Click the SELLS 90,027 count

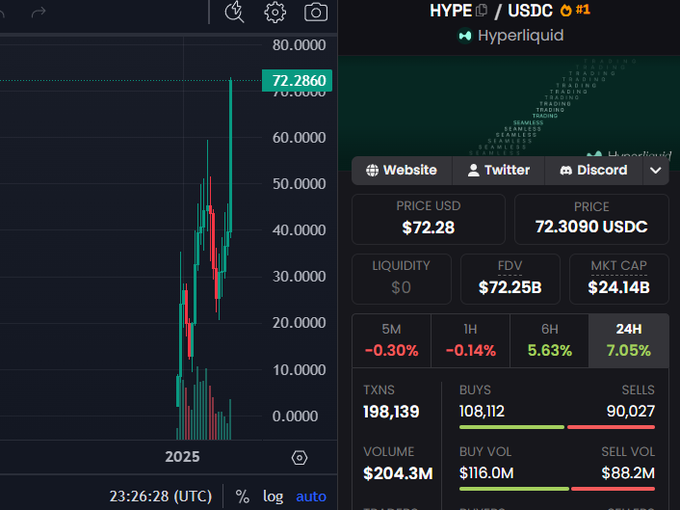coord(631,411)
